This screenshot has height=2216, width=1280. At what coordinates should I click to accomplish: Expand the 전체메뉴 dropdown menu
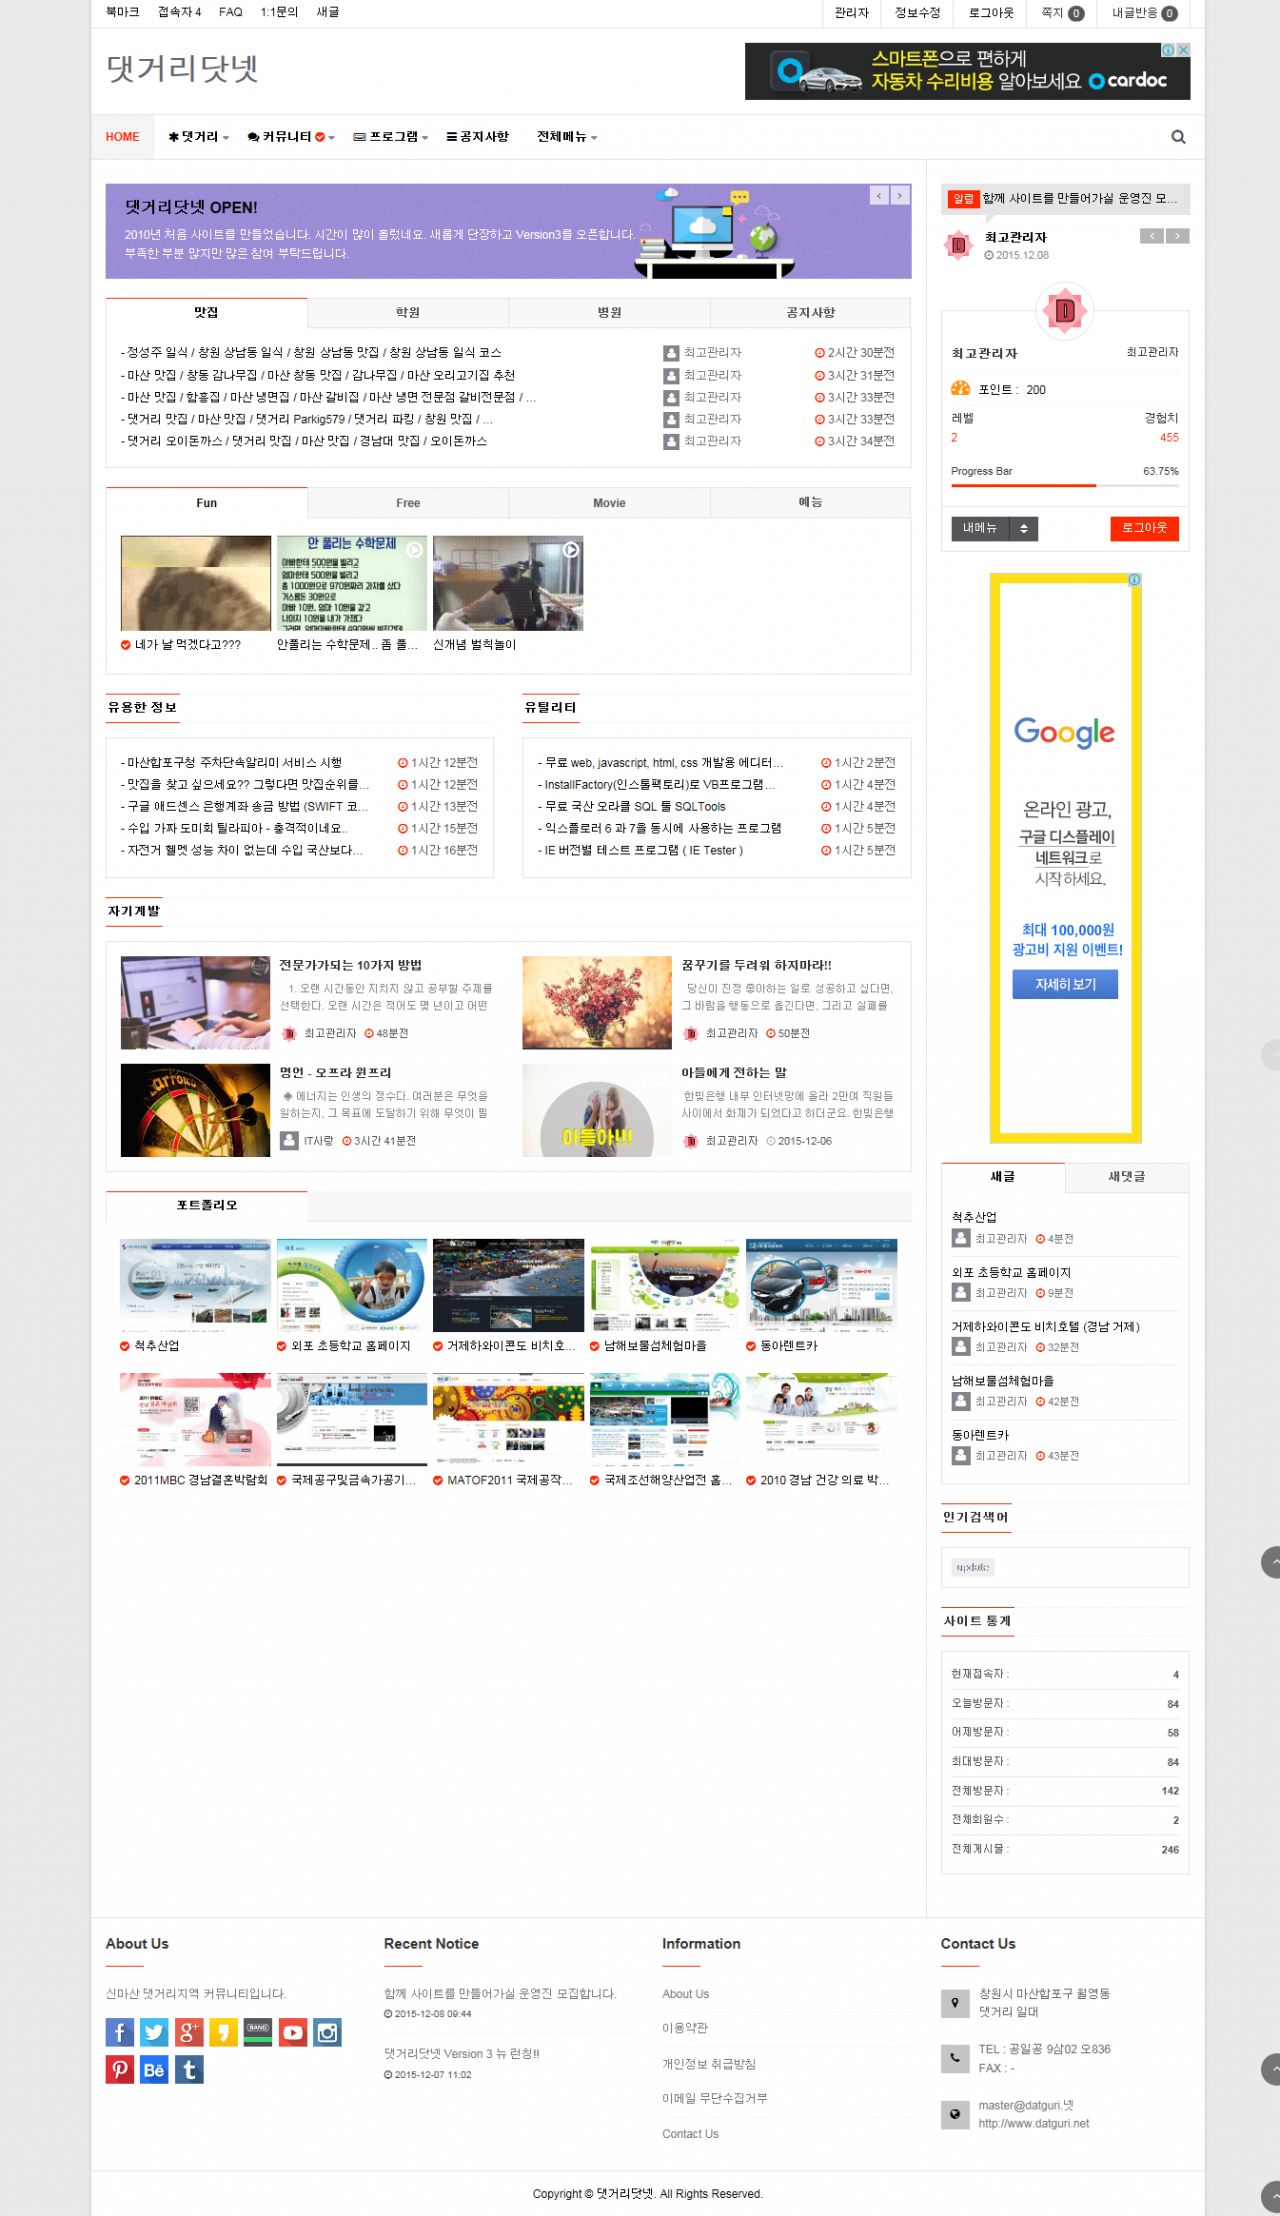(566, 137)
